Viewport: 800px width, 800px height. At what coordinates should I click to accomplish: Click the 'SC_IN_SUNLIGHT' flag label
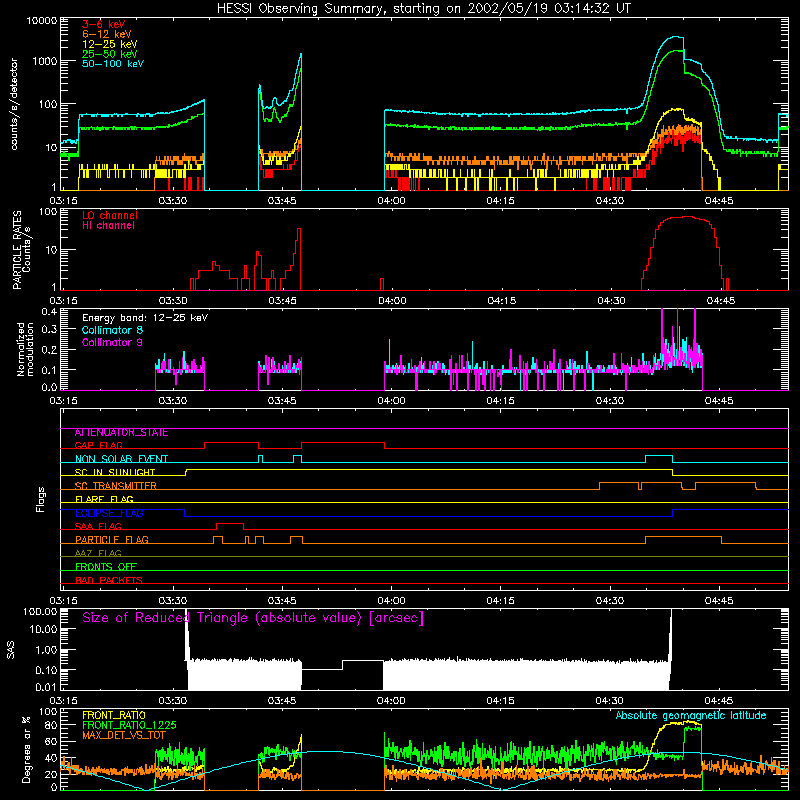click(115, 472)
